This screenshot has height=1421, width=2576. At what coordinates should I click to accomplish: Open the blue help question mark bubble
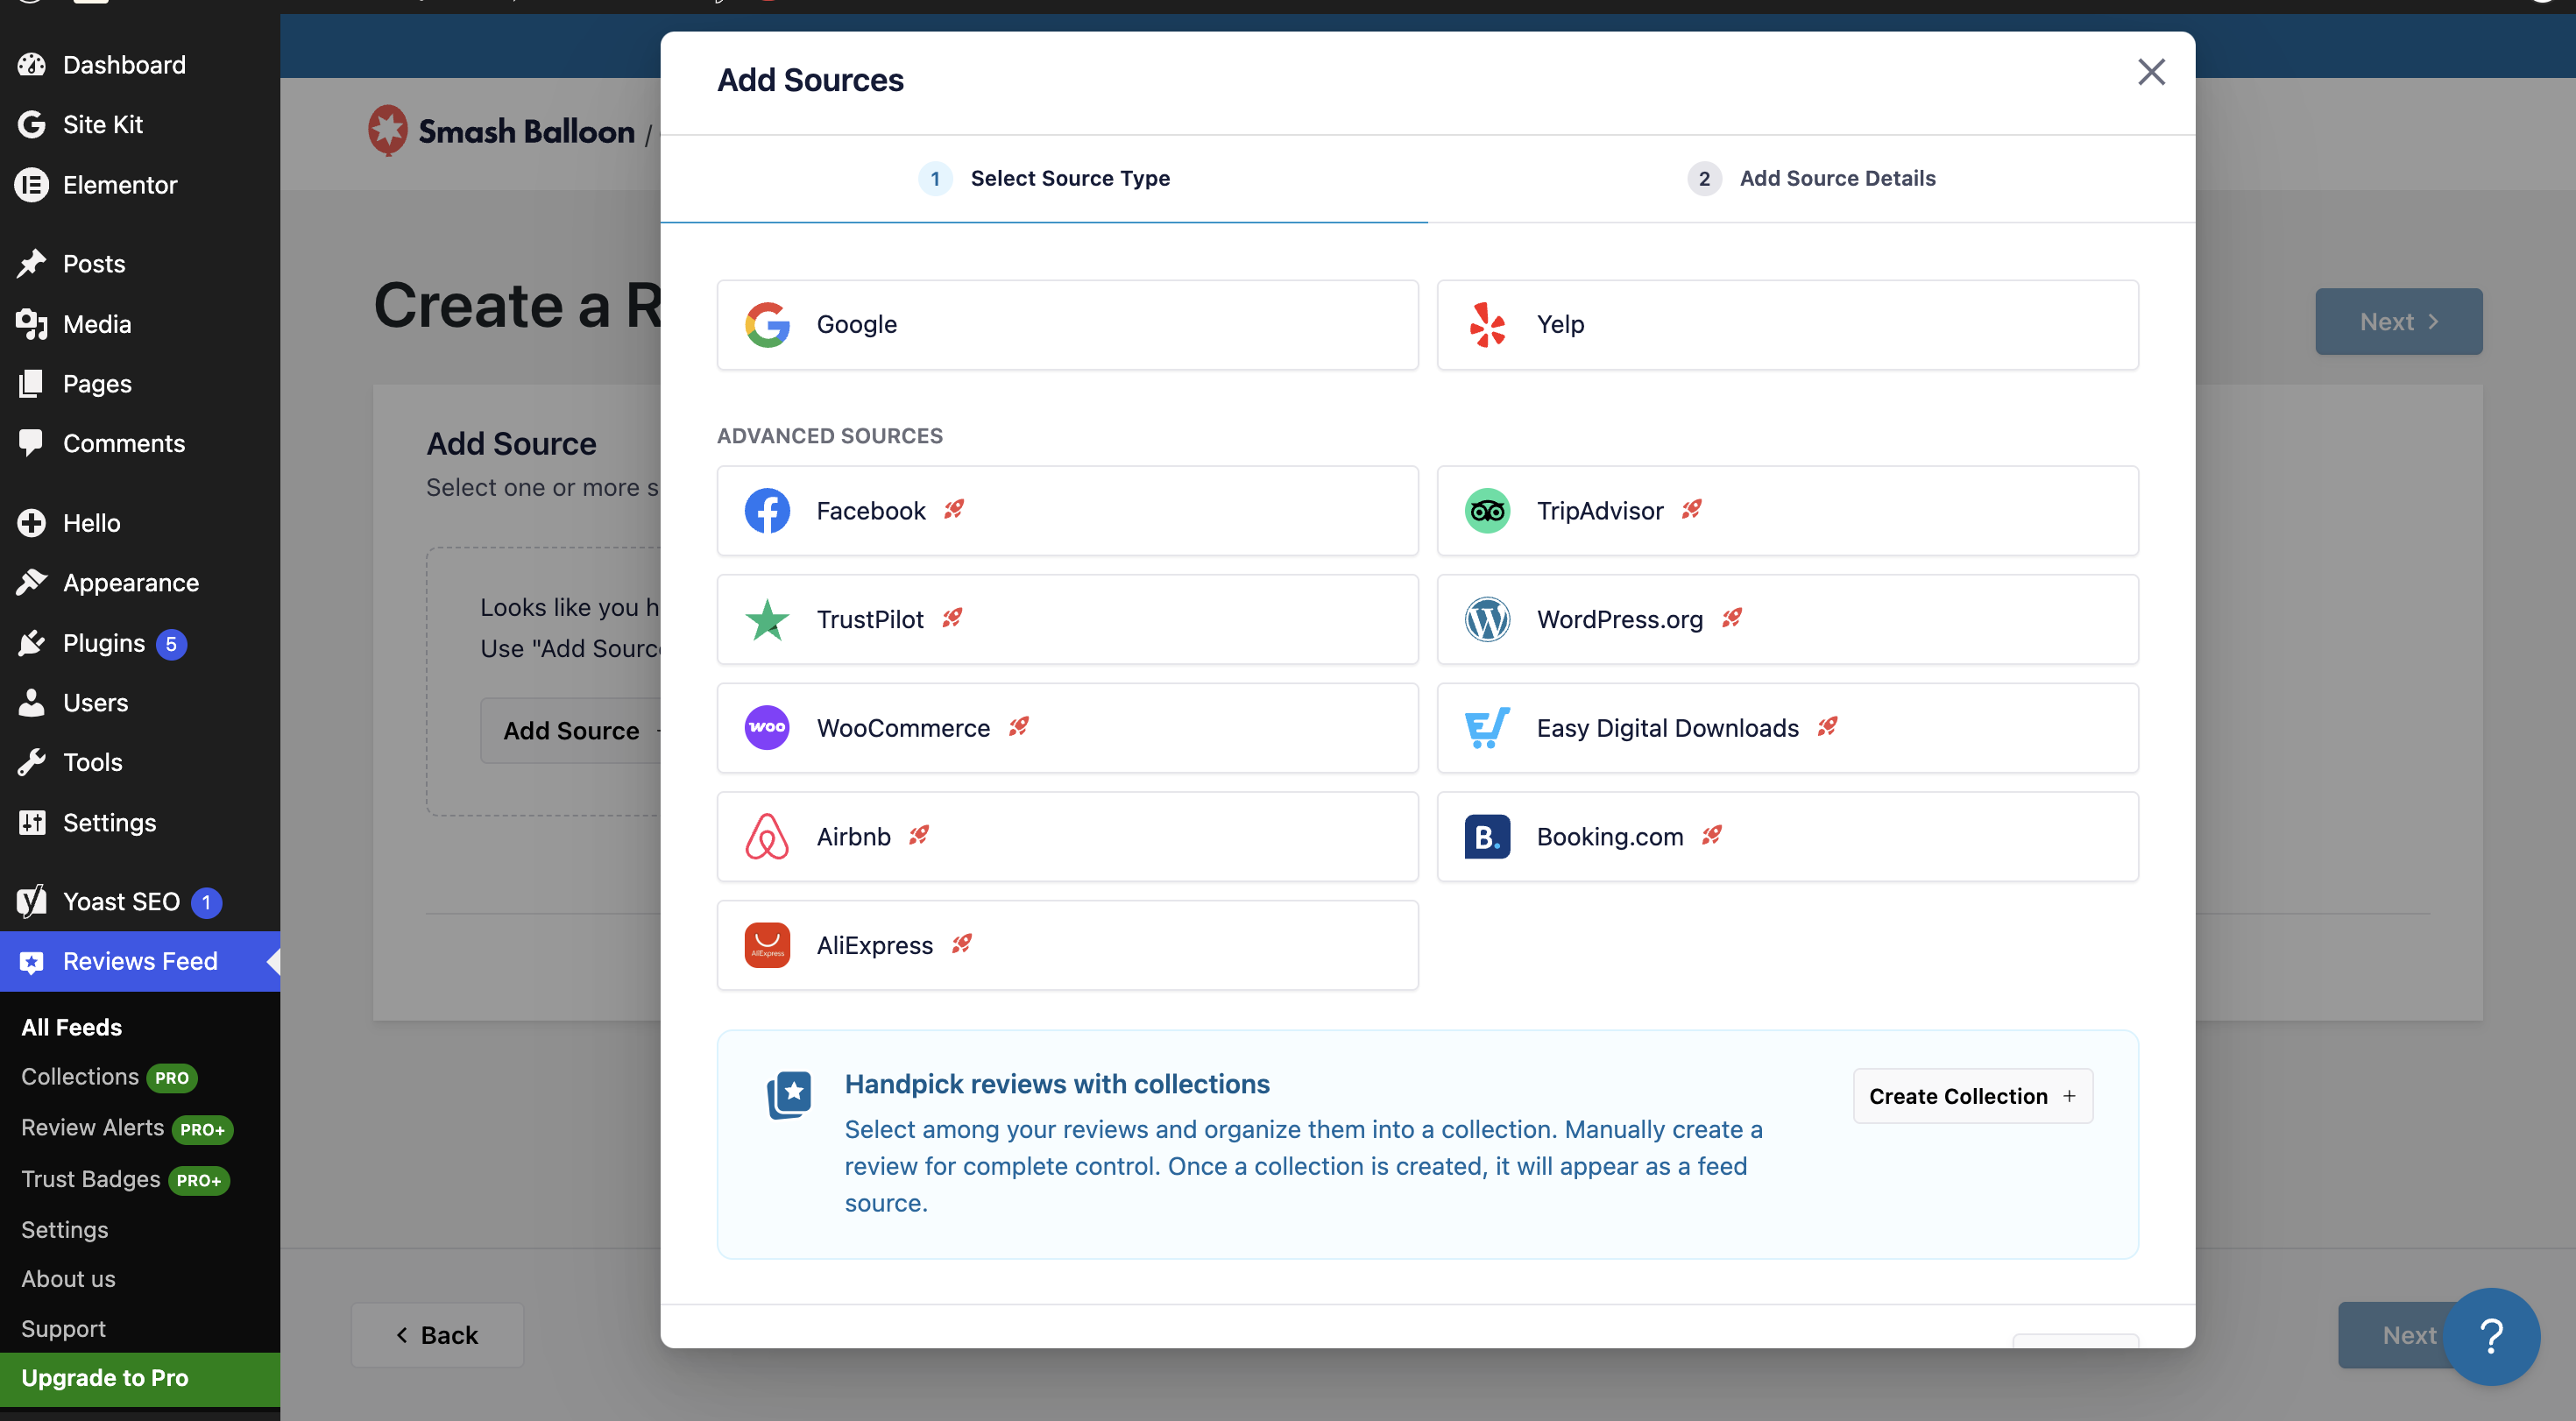coord(2491,1336)
